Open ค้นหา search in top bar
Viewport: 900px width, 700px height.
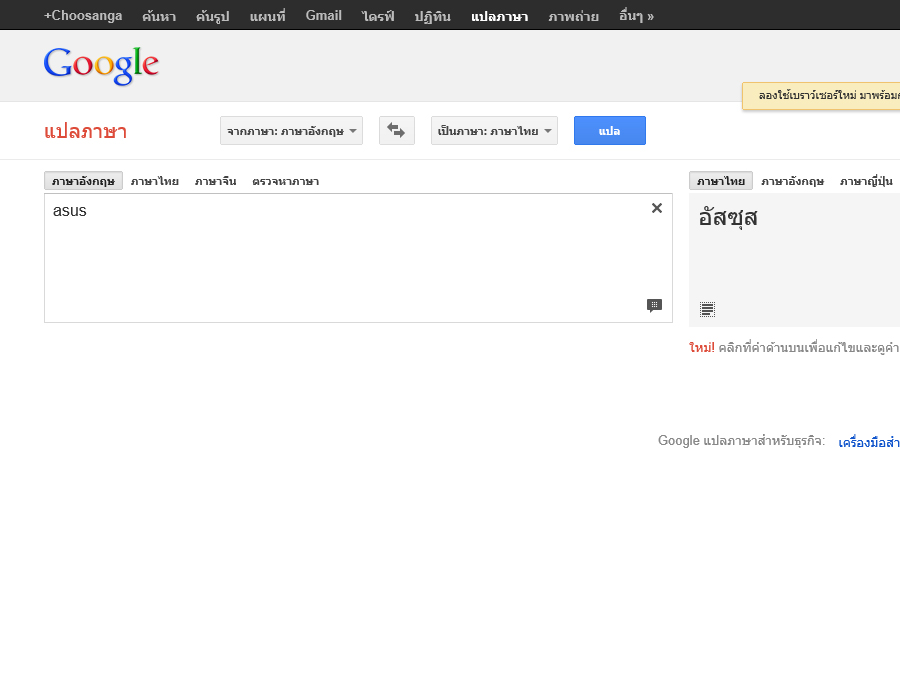coord(159,16)
